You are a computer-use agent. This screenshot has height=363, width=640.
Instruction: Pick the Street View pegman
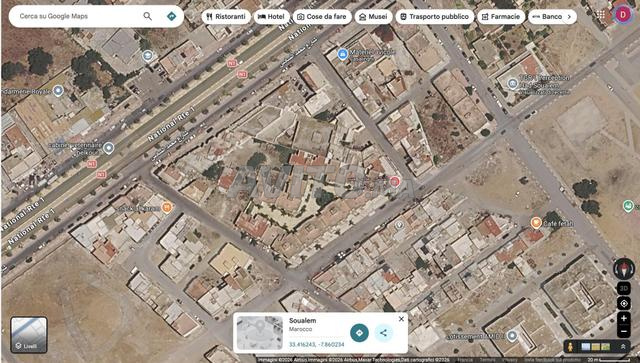click(x=571, y=347)
